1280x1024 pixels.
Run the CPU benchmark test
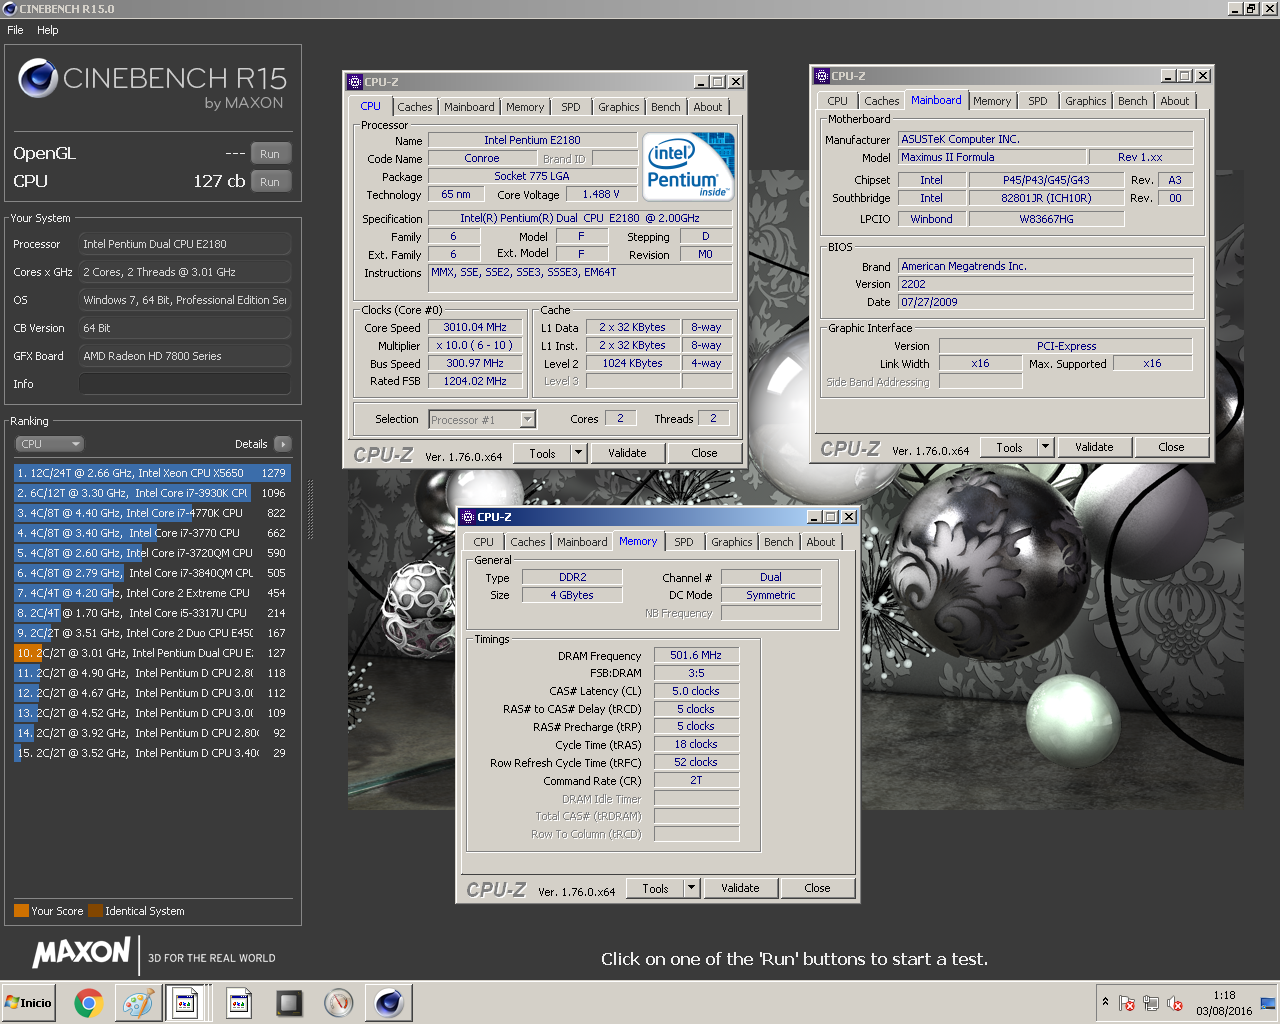pyautogui.click(x=270, y=182)
